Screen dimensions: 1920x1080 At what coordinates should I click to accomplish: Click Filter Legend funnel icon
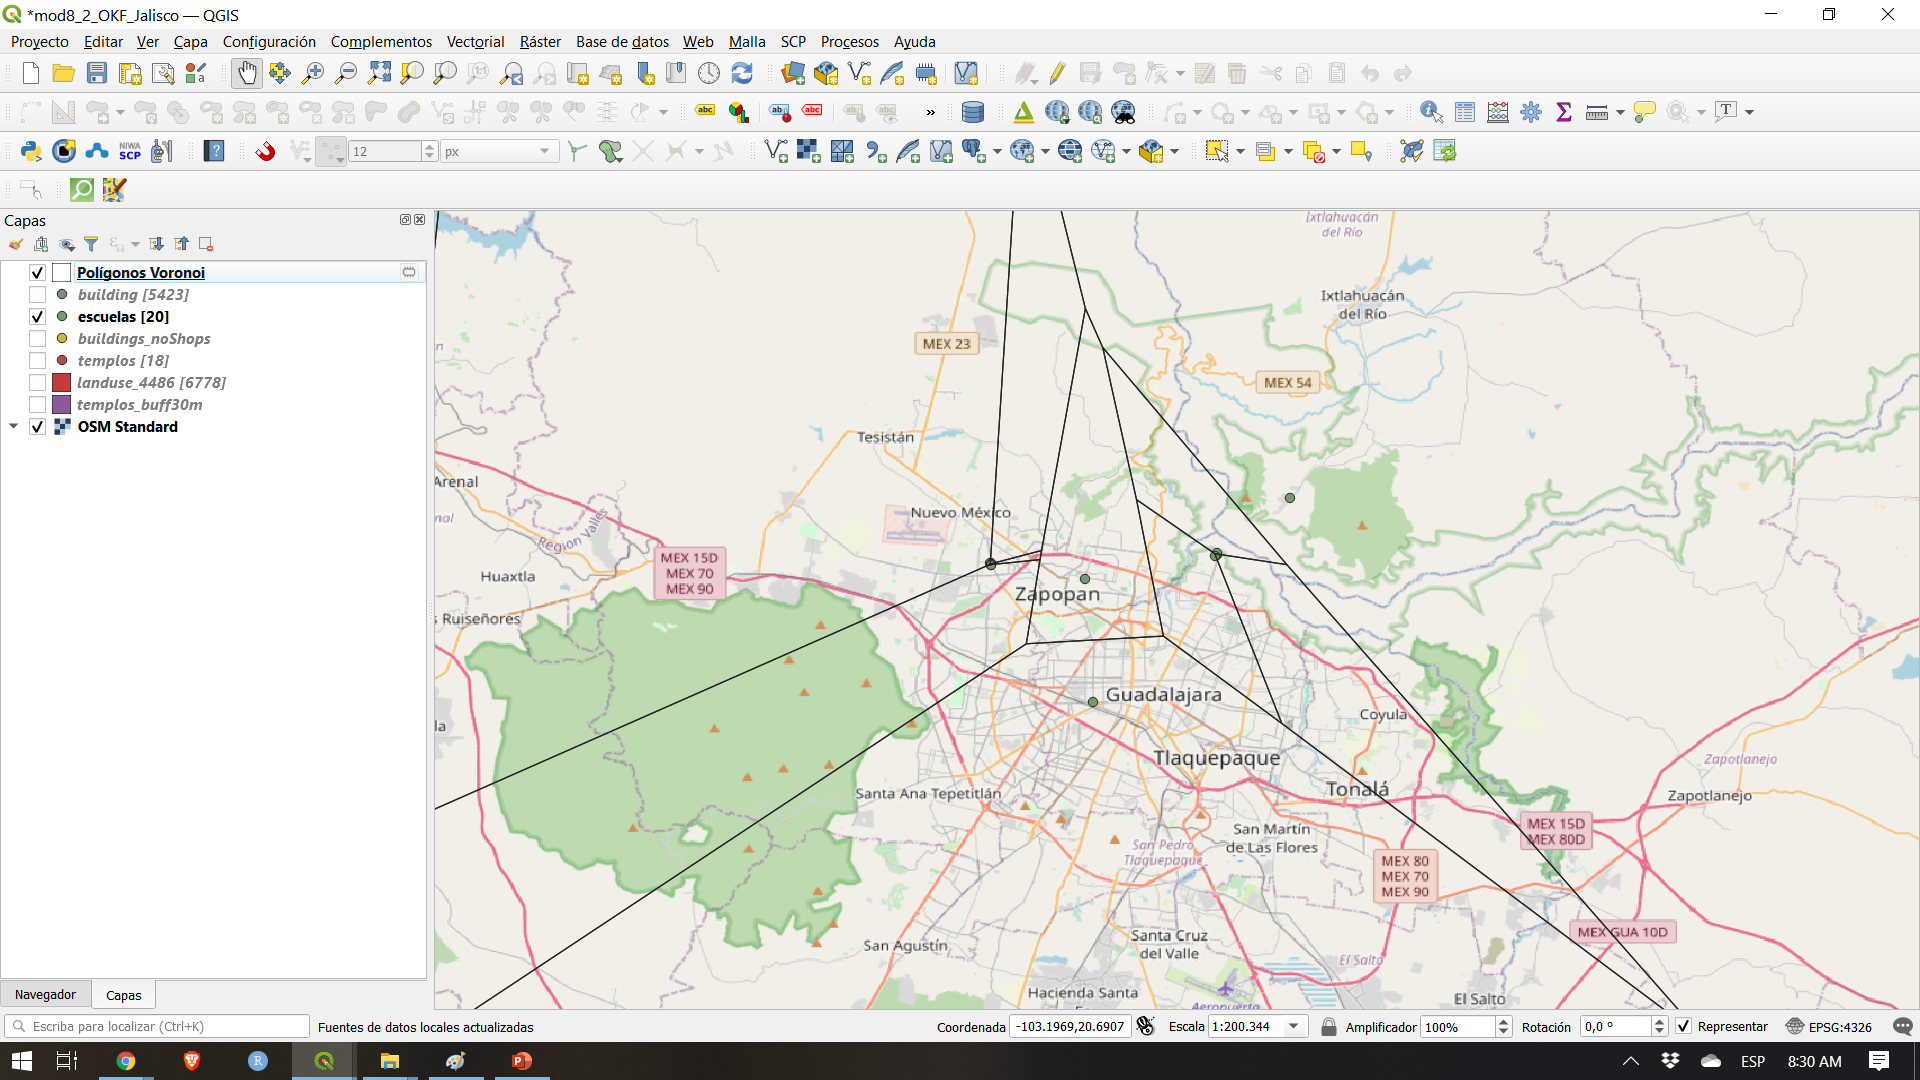coord(91,244)
